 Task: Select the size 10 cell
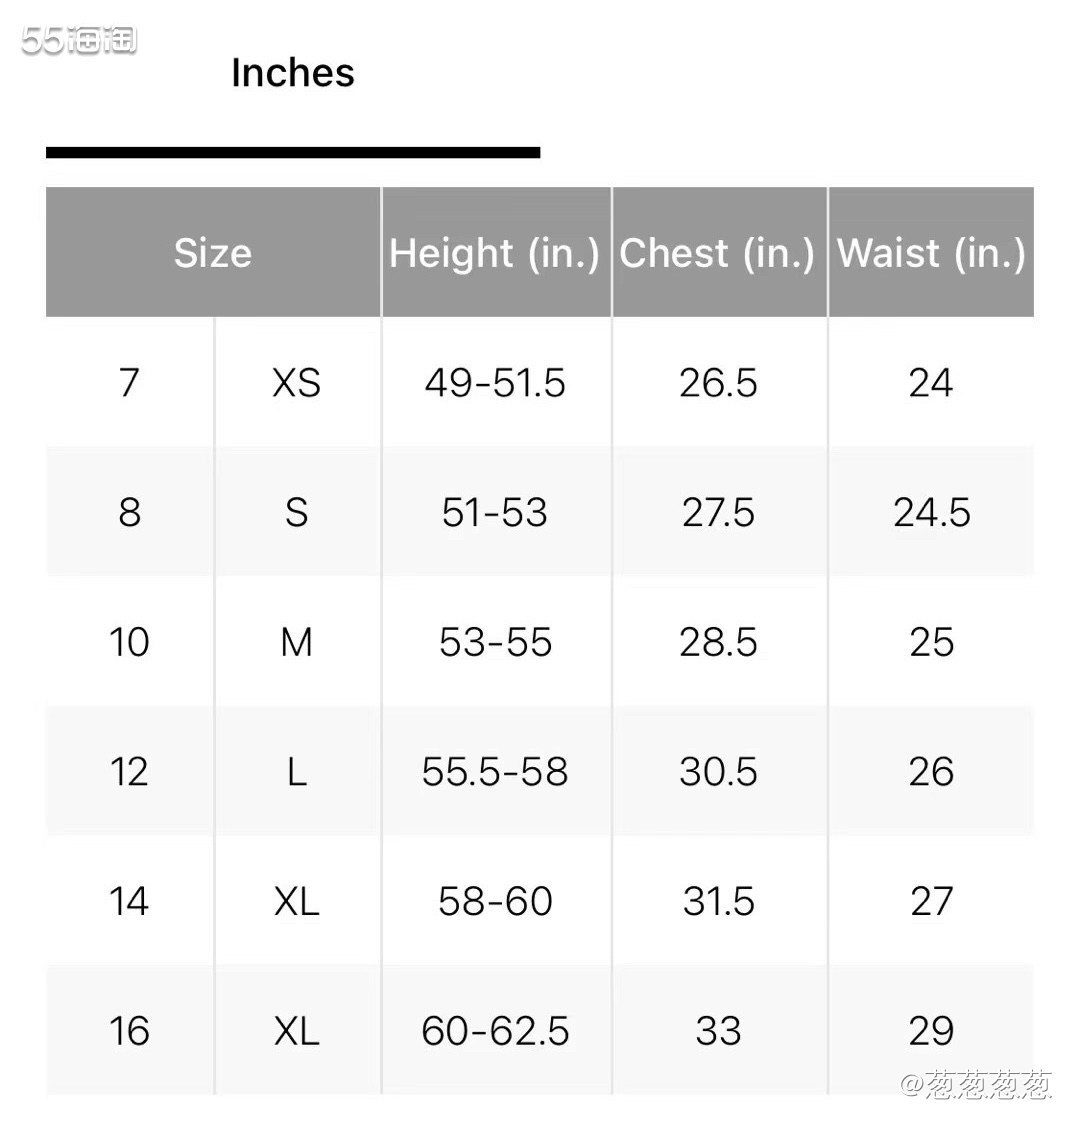pyautogui.click(x=130, y=641)
